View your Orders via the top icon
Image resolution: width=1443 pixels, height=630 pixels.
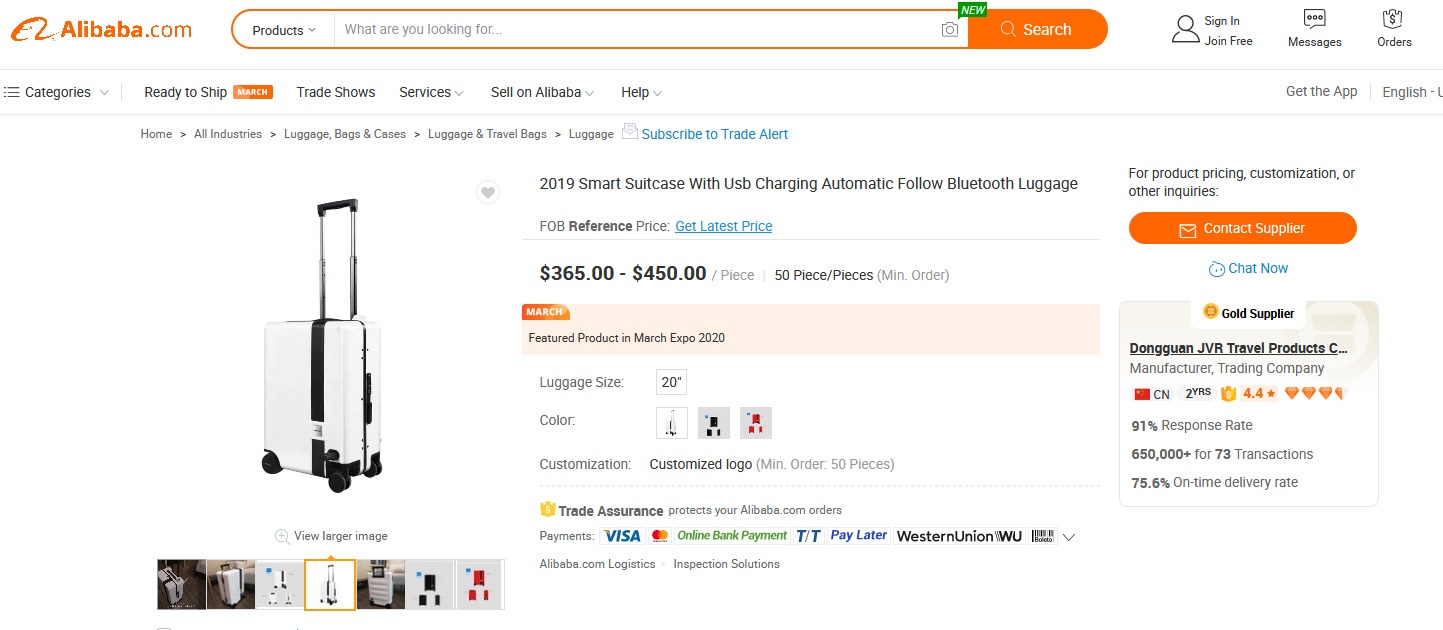tap(1392, 28)
